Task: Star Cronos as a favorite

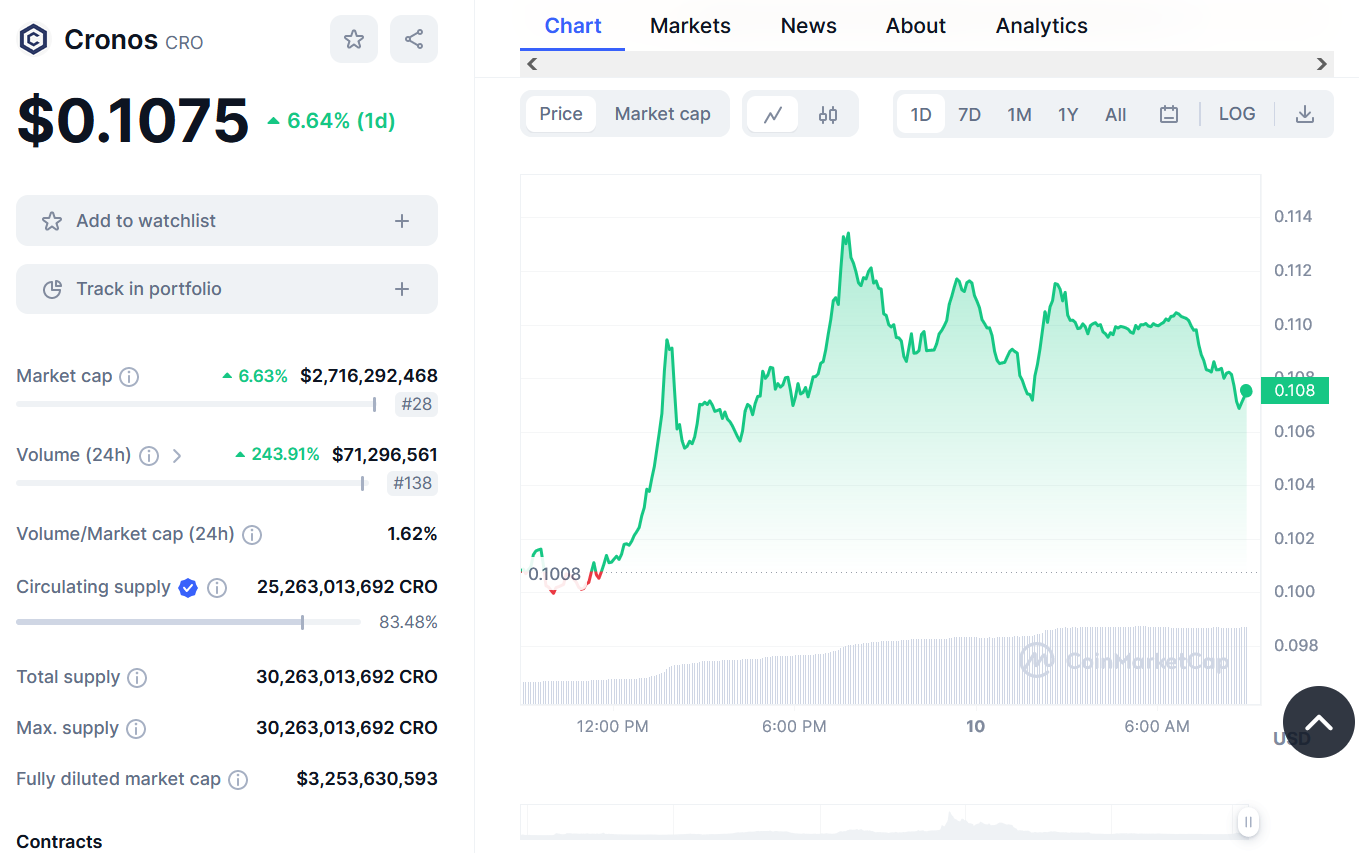Action: point(354,39)
